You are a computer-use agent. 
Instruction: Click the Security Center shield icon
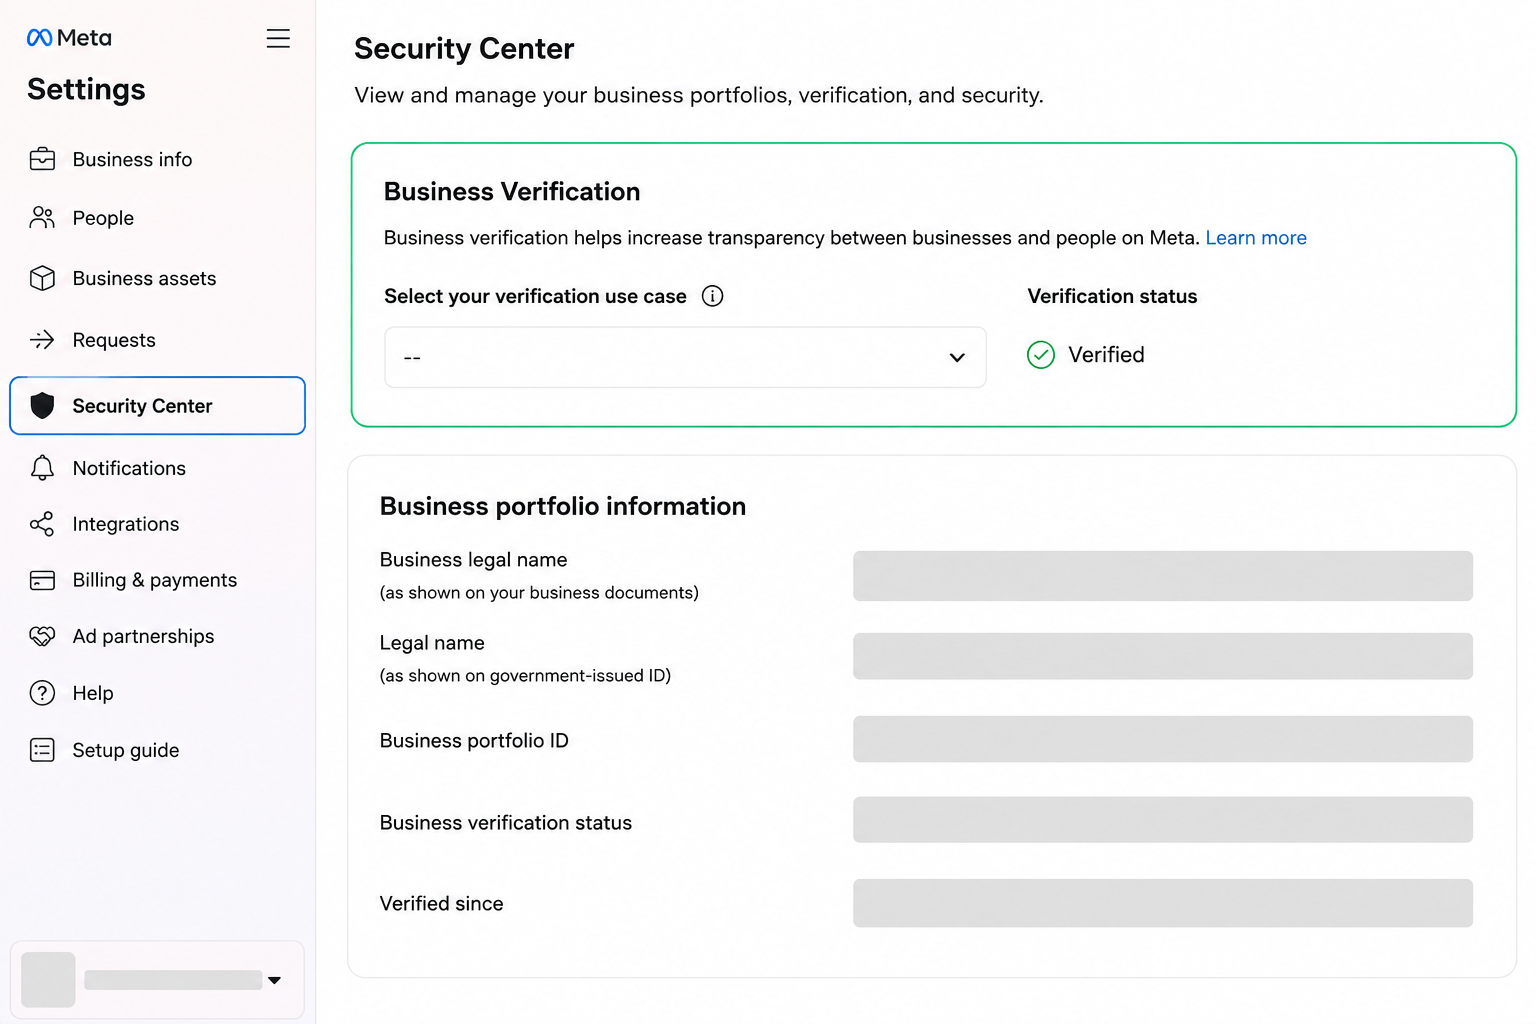click(x=42, y=405)
